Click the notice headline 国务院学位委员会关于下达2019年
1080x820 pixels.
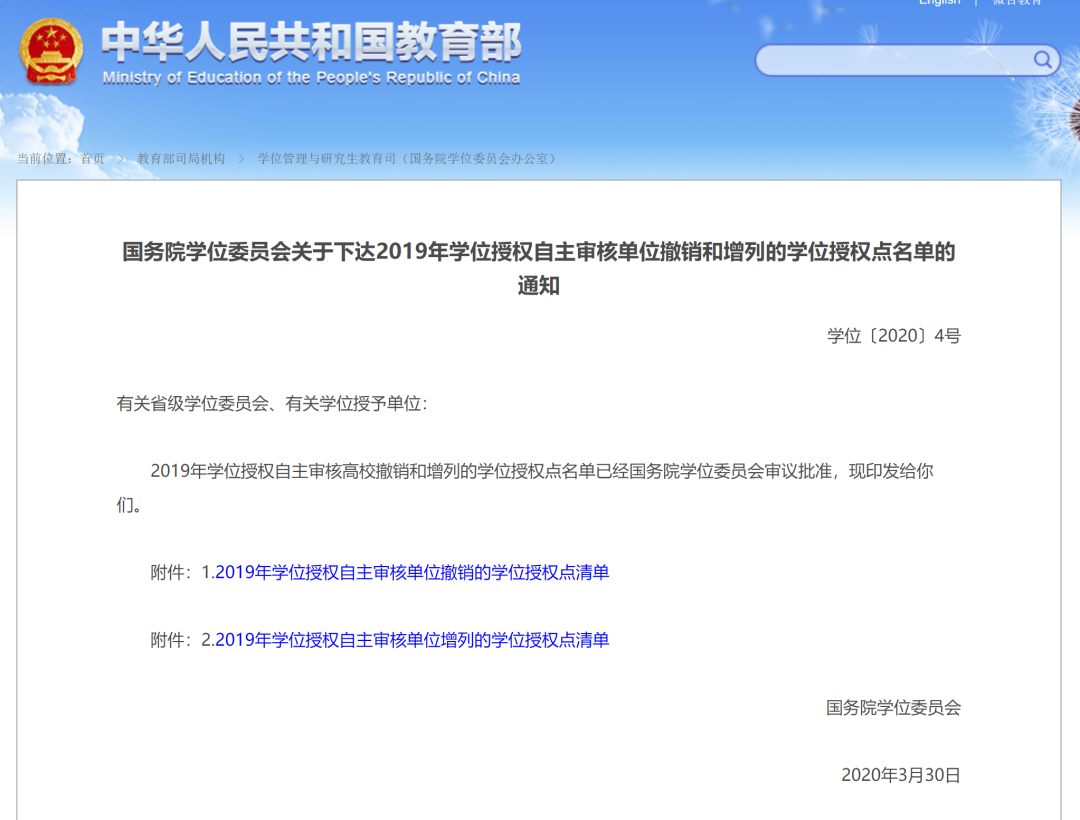click(x=539, y=253)
